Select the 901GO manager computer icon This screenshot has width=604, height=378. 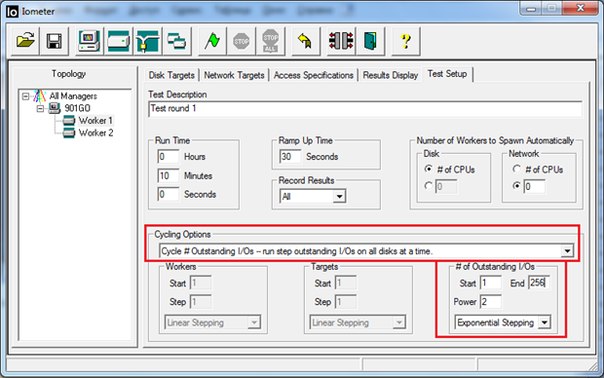tap(54, 108)
